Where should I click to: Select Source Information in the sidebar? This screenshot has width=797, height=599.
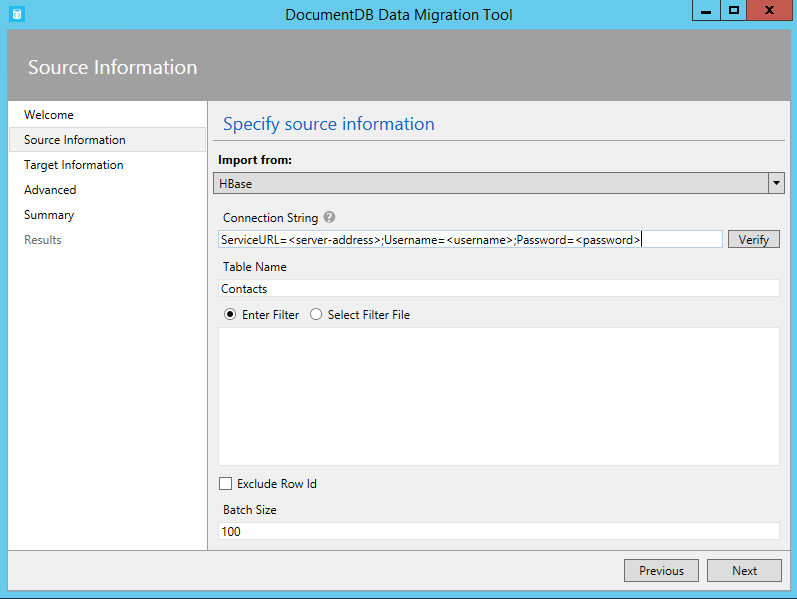pos(75,140)
